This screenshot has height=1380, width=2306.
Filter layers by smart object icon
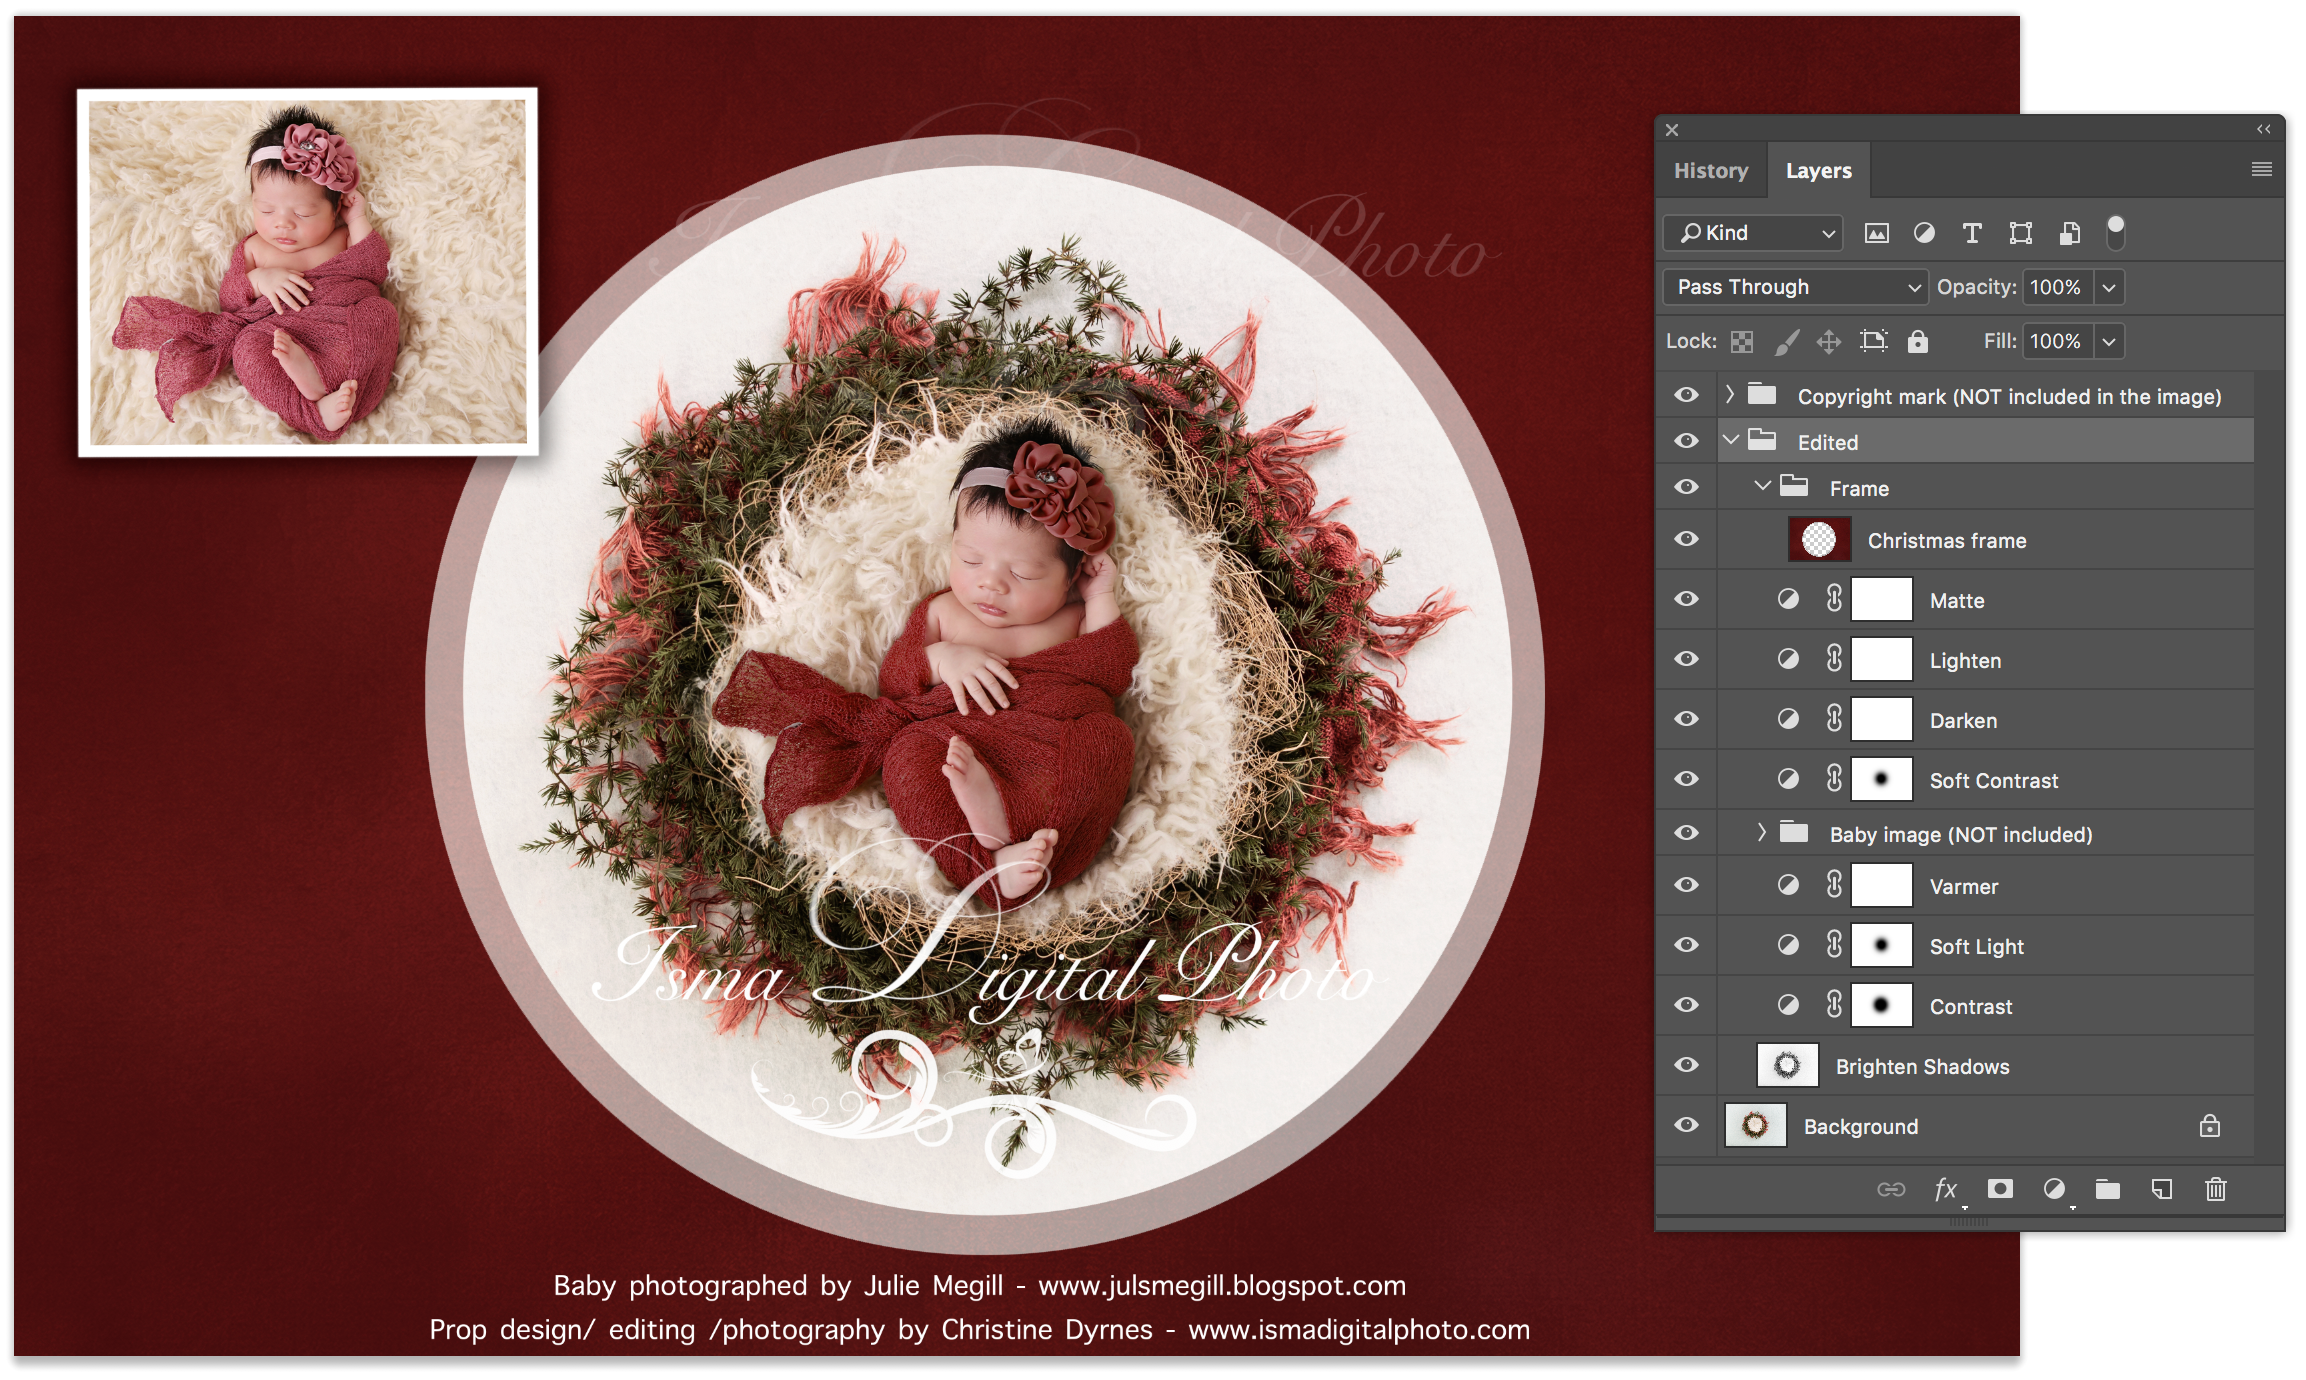pos(2070,233)
